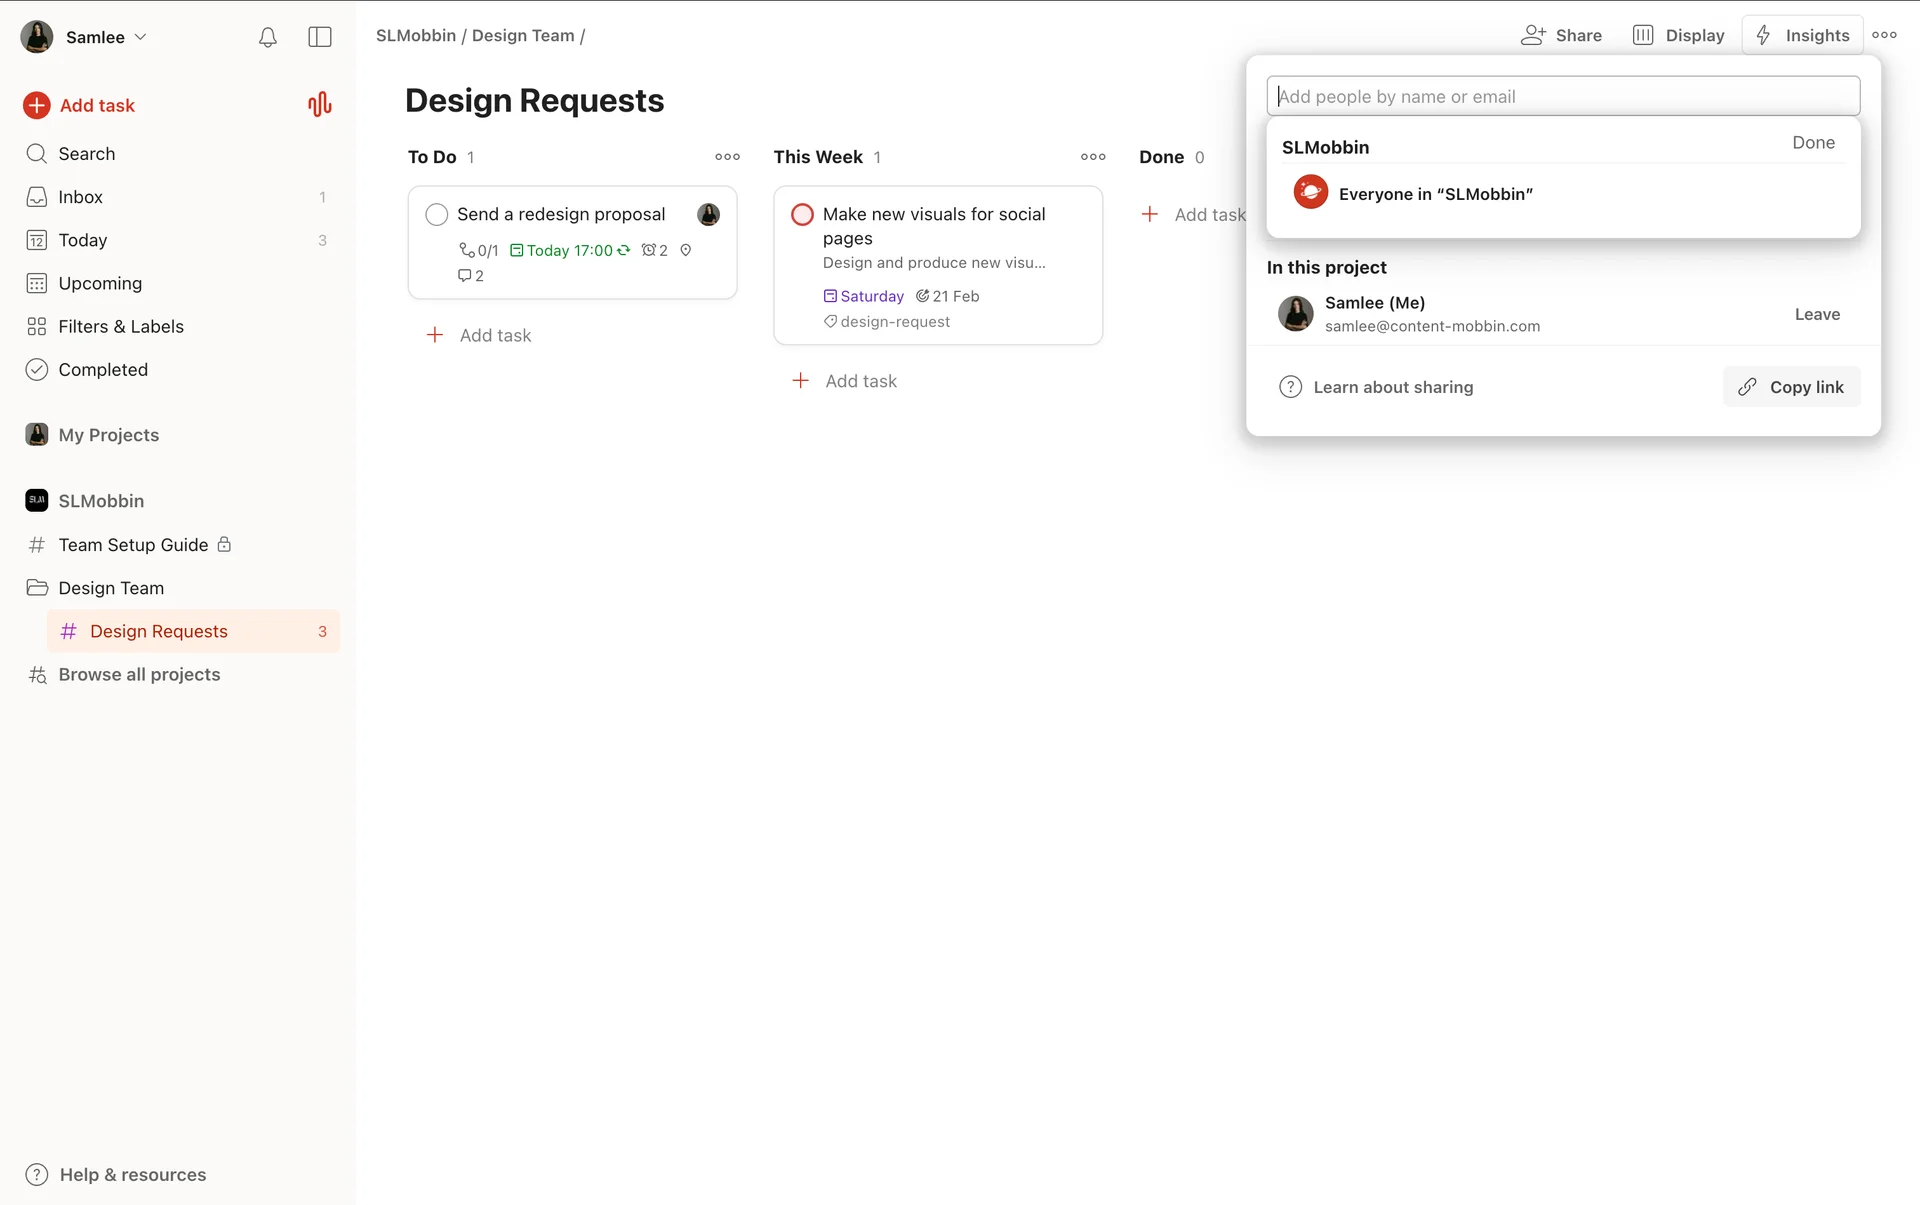Image resolution: width=1920 pixels, height=1205 pixels.
Task: Open Display view options
Action: click(x=1679, y=35)
